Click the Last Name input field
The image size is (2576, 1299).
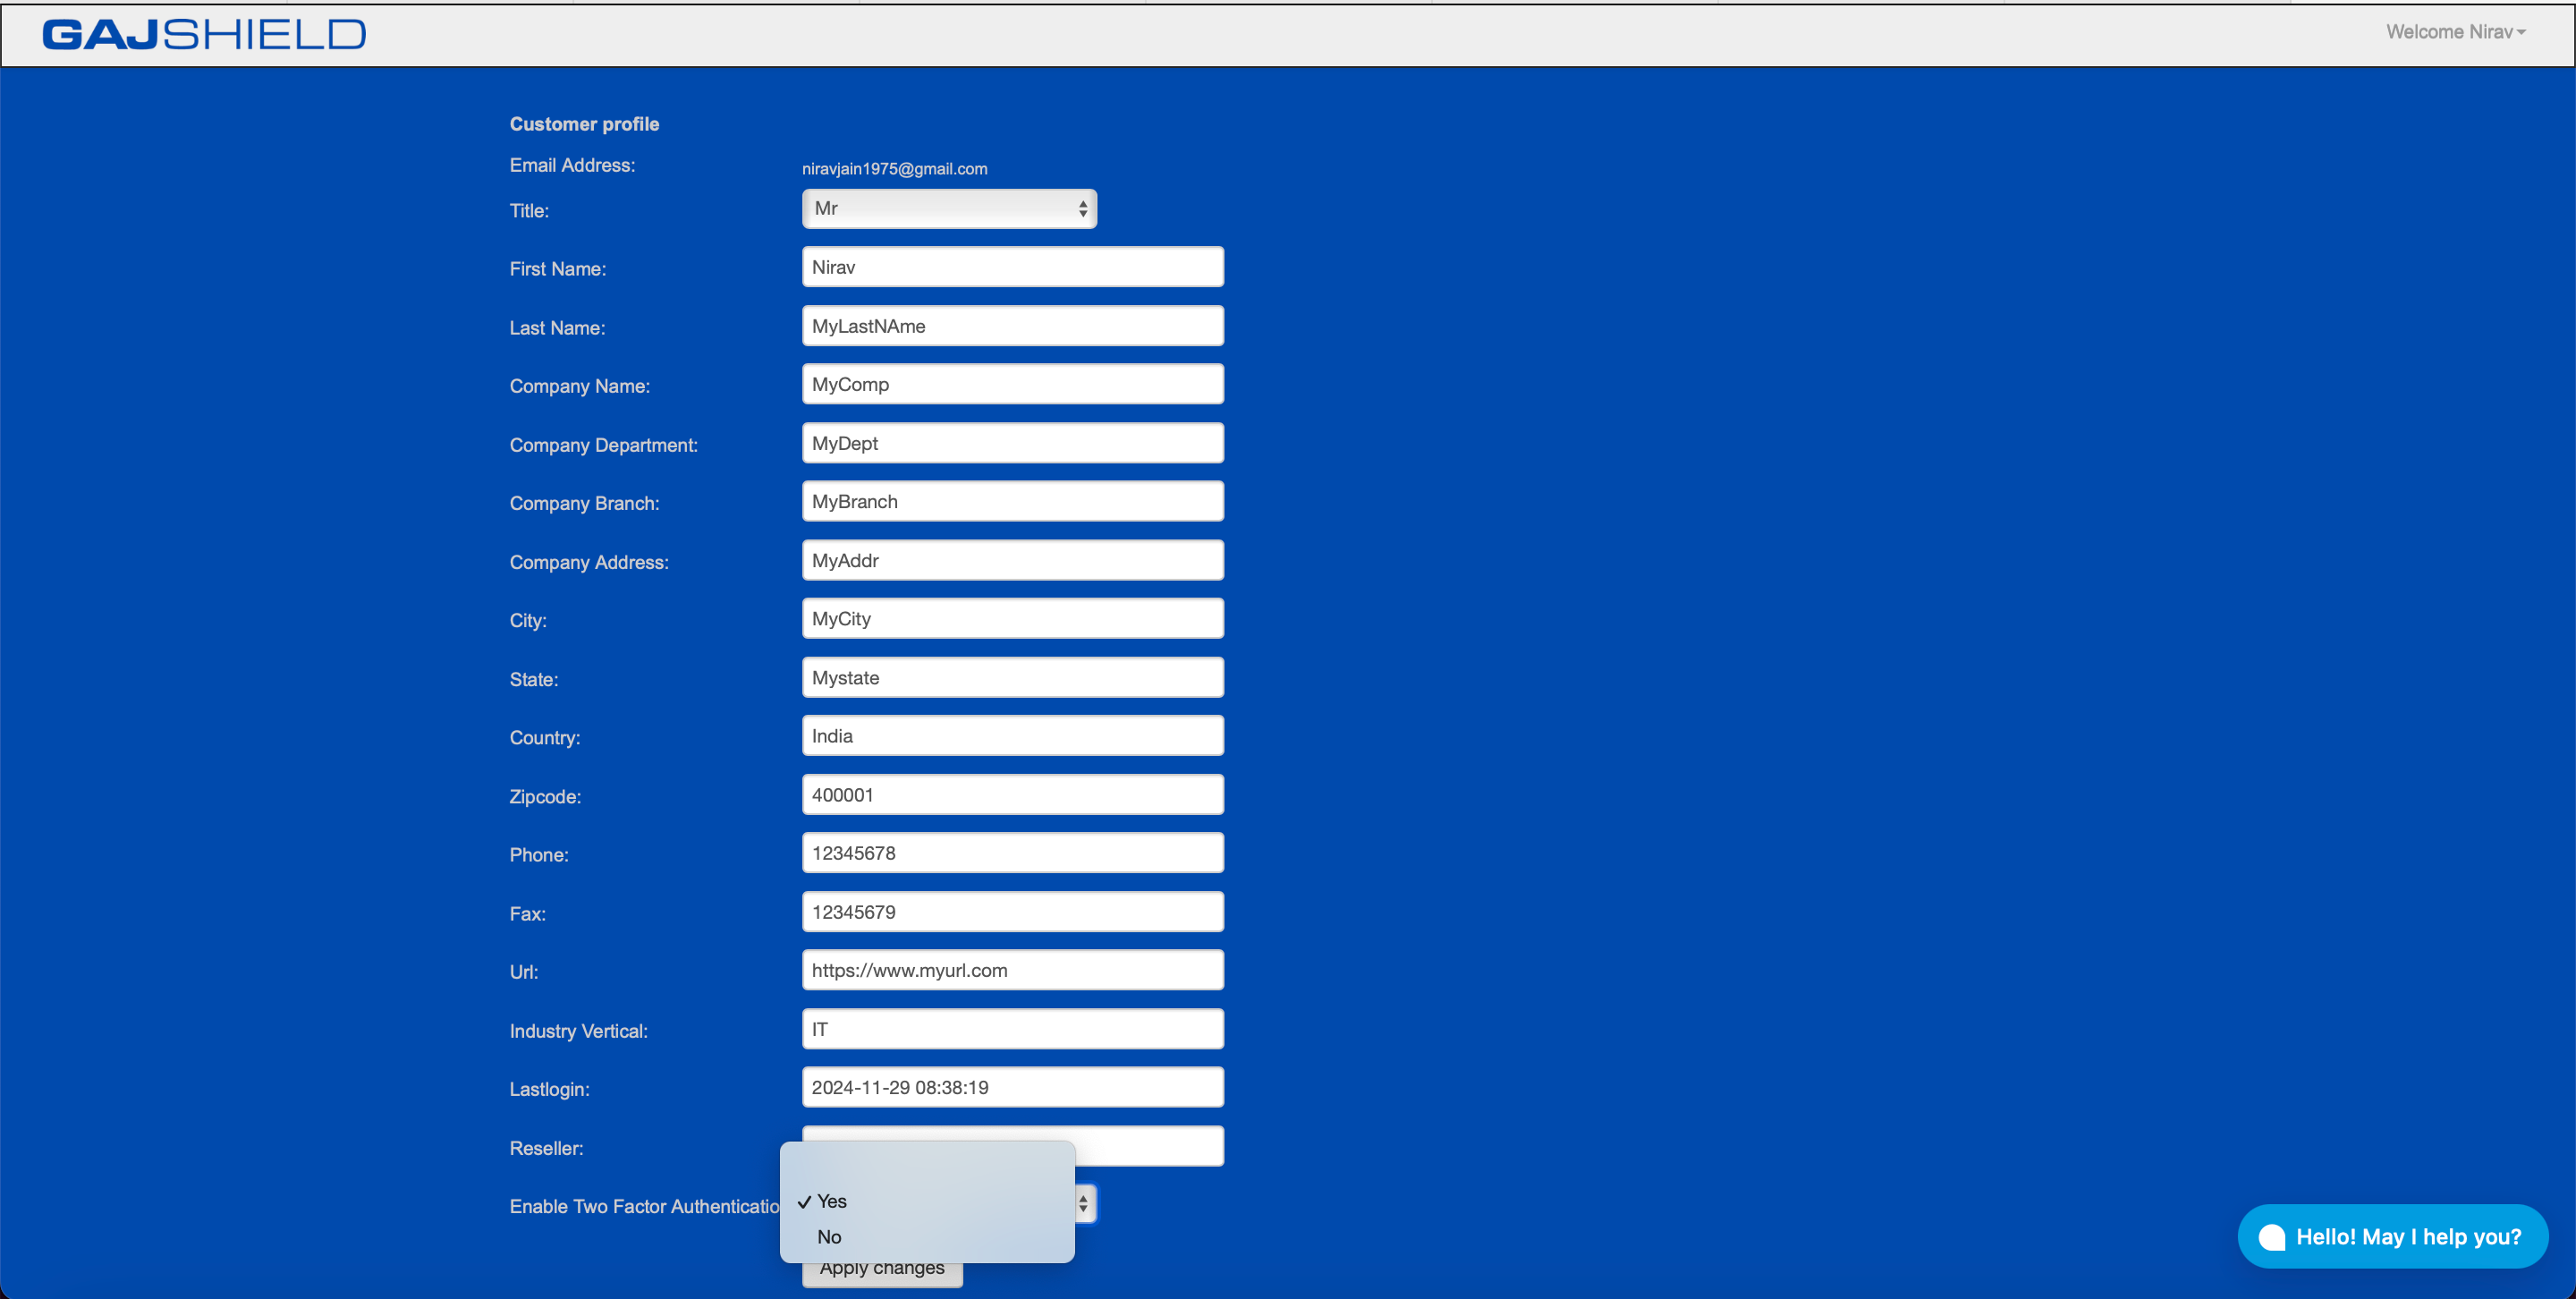click(1012, 326)
